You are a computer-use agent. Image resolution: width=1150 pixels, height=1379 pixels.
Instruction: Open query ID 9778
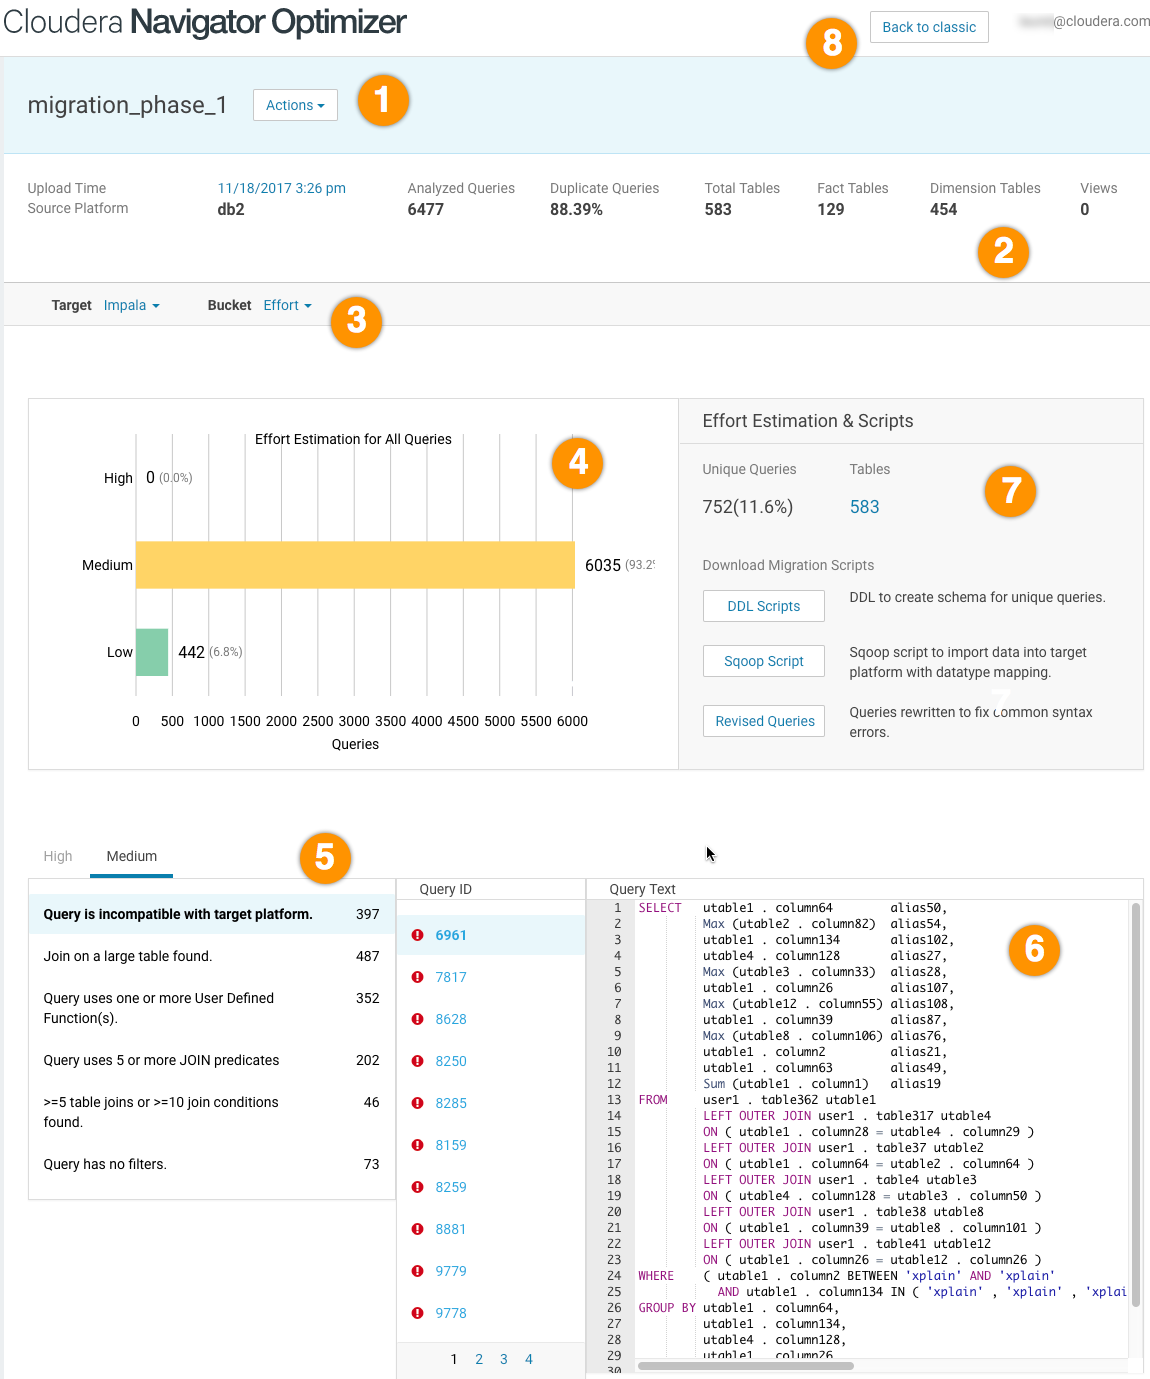point(451,1313)
